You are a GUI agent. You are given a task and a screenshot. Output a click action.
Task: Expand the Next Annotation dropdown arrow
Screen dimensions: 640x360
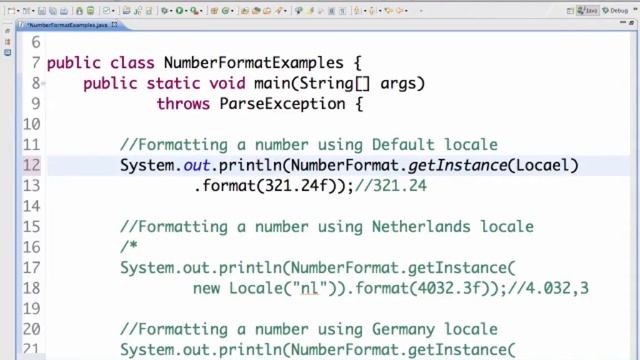tap(365, 11)
